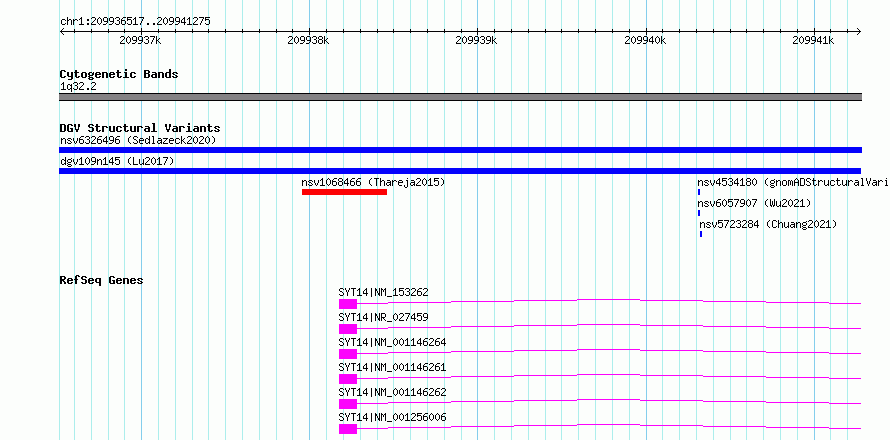Click the red nsv1068466 variant bar
The height and width of the screenshot is (440, 890).
pyautogui.click(x=344, y=192)
